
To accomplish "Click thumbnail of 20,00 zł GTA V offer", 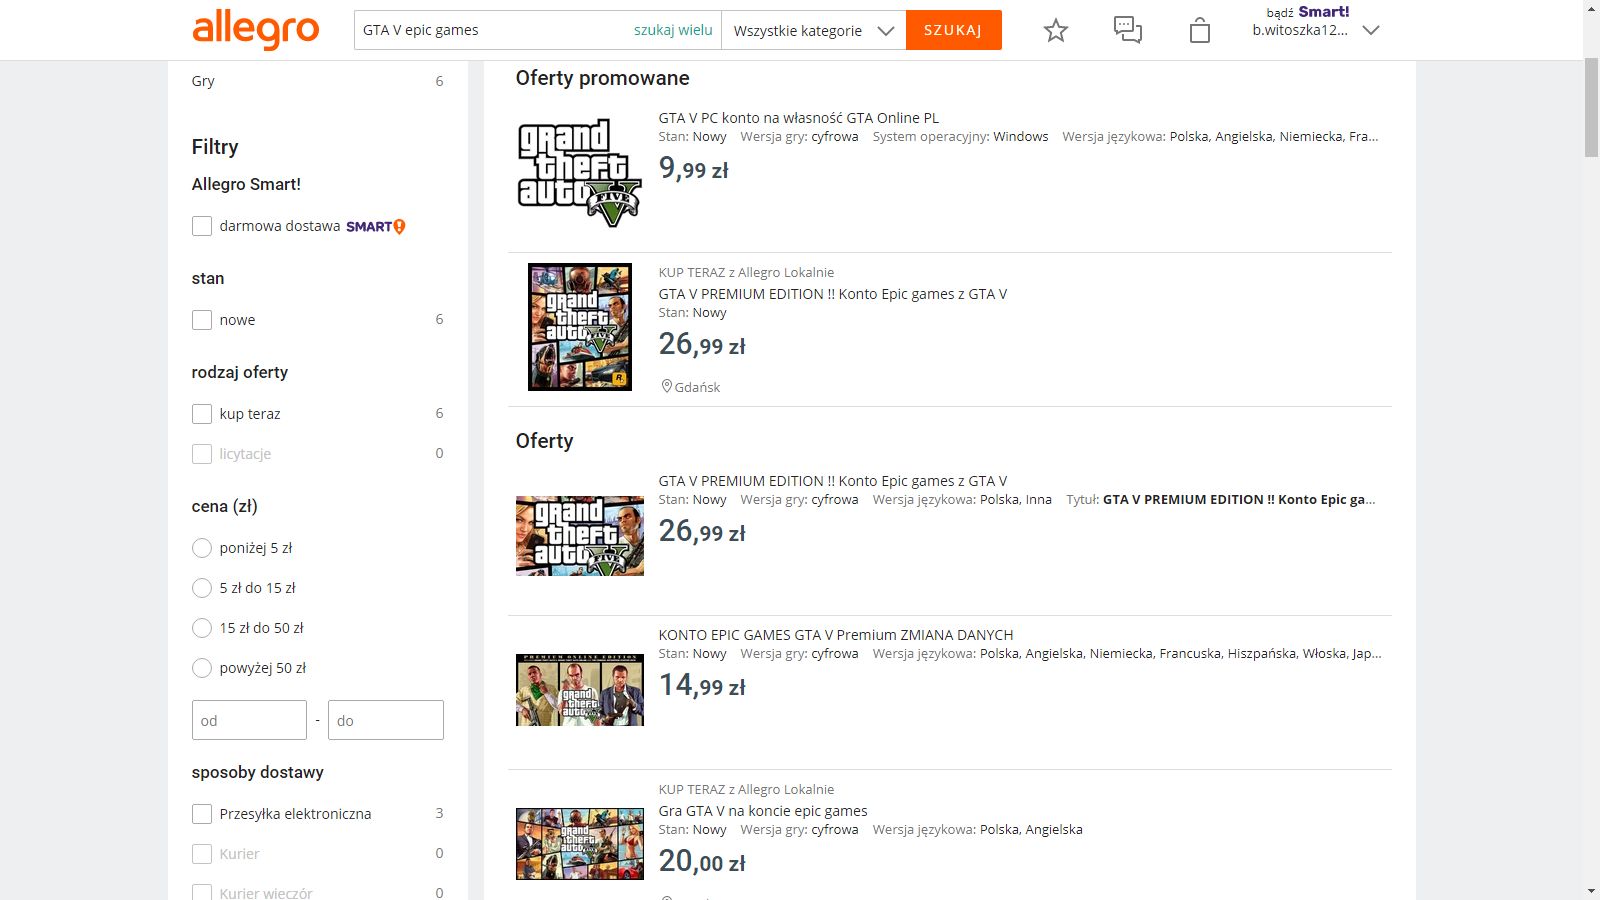I will point(580,844).
